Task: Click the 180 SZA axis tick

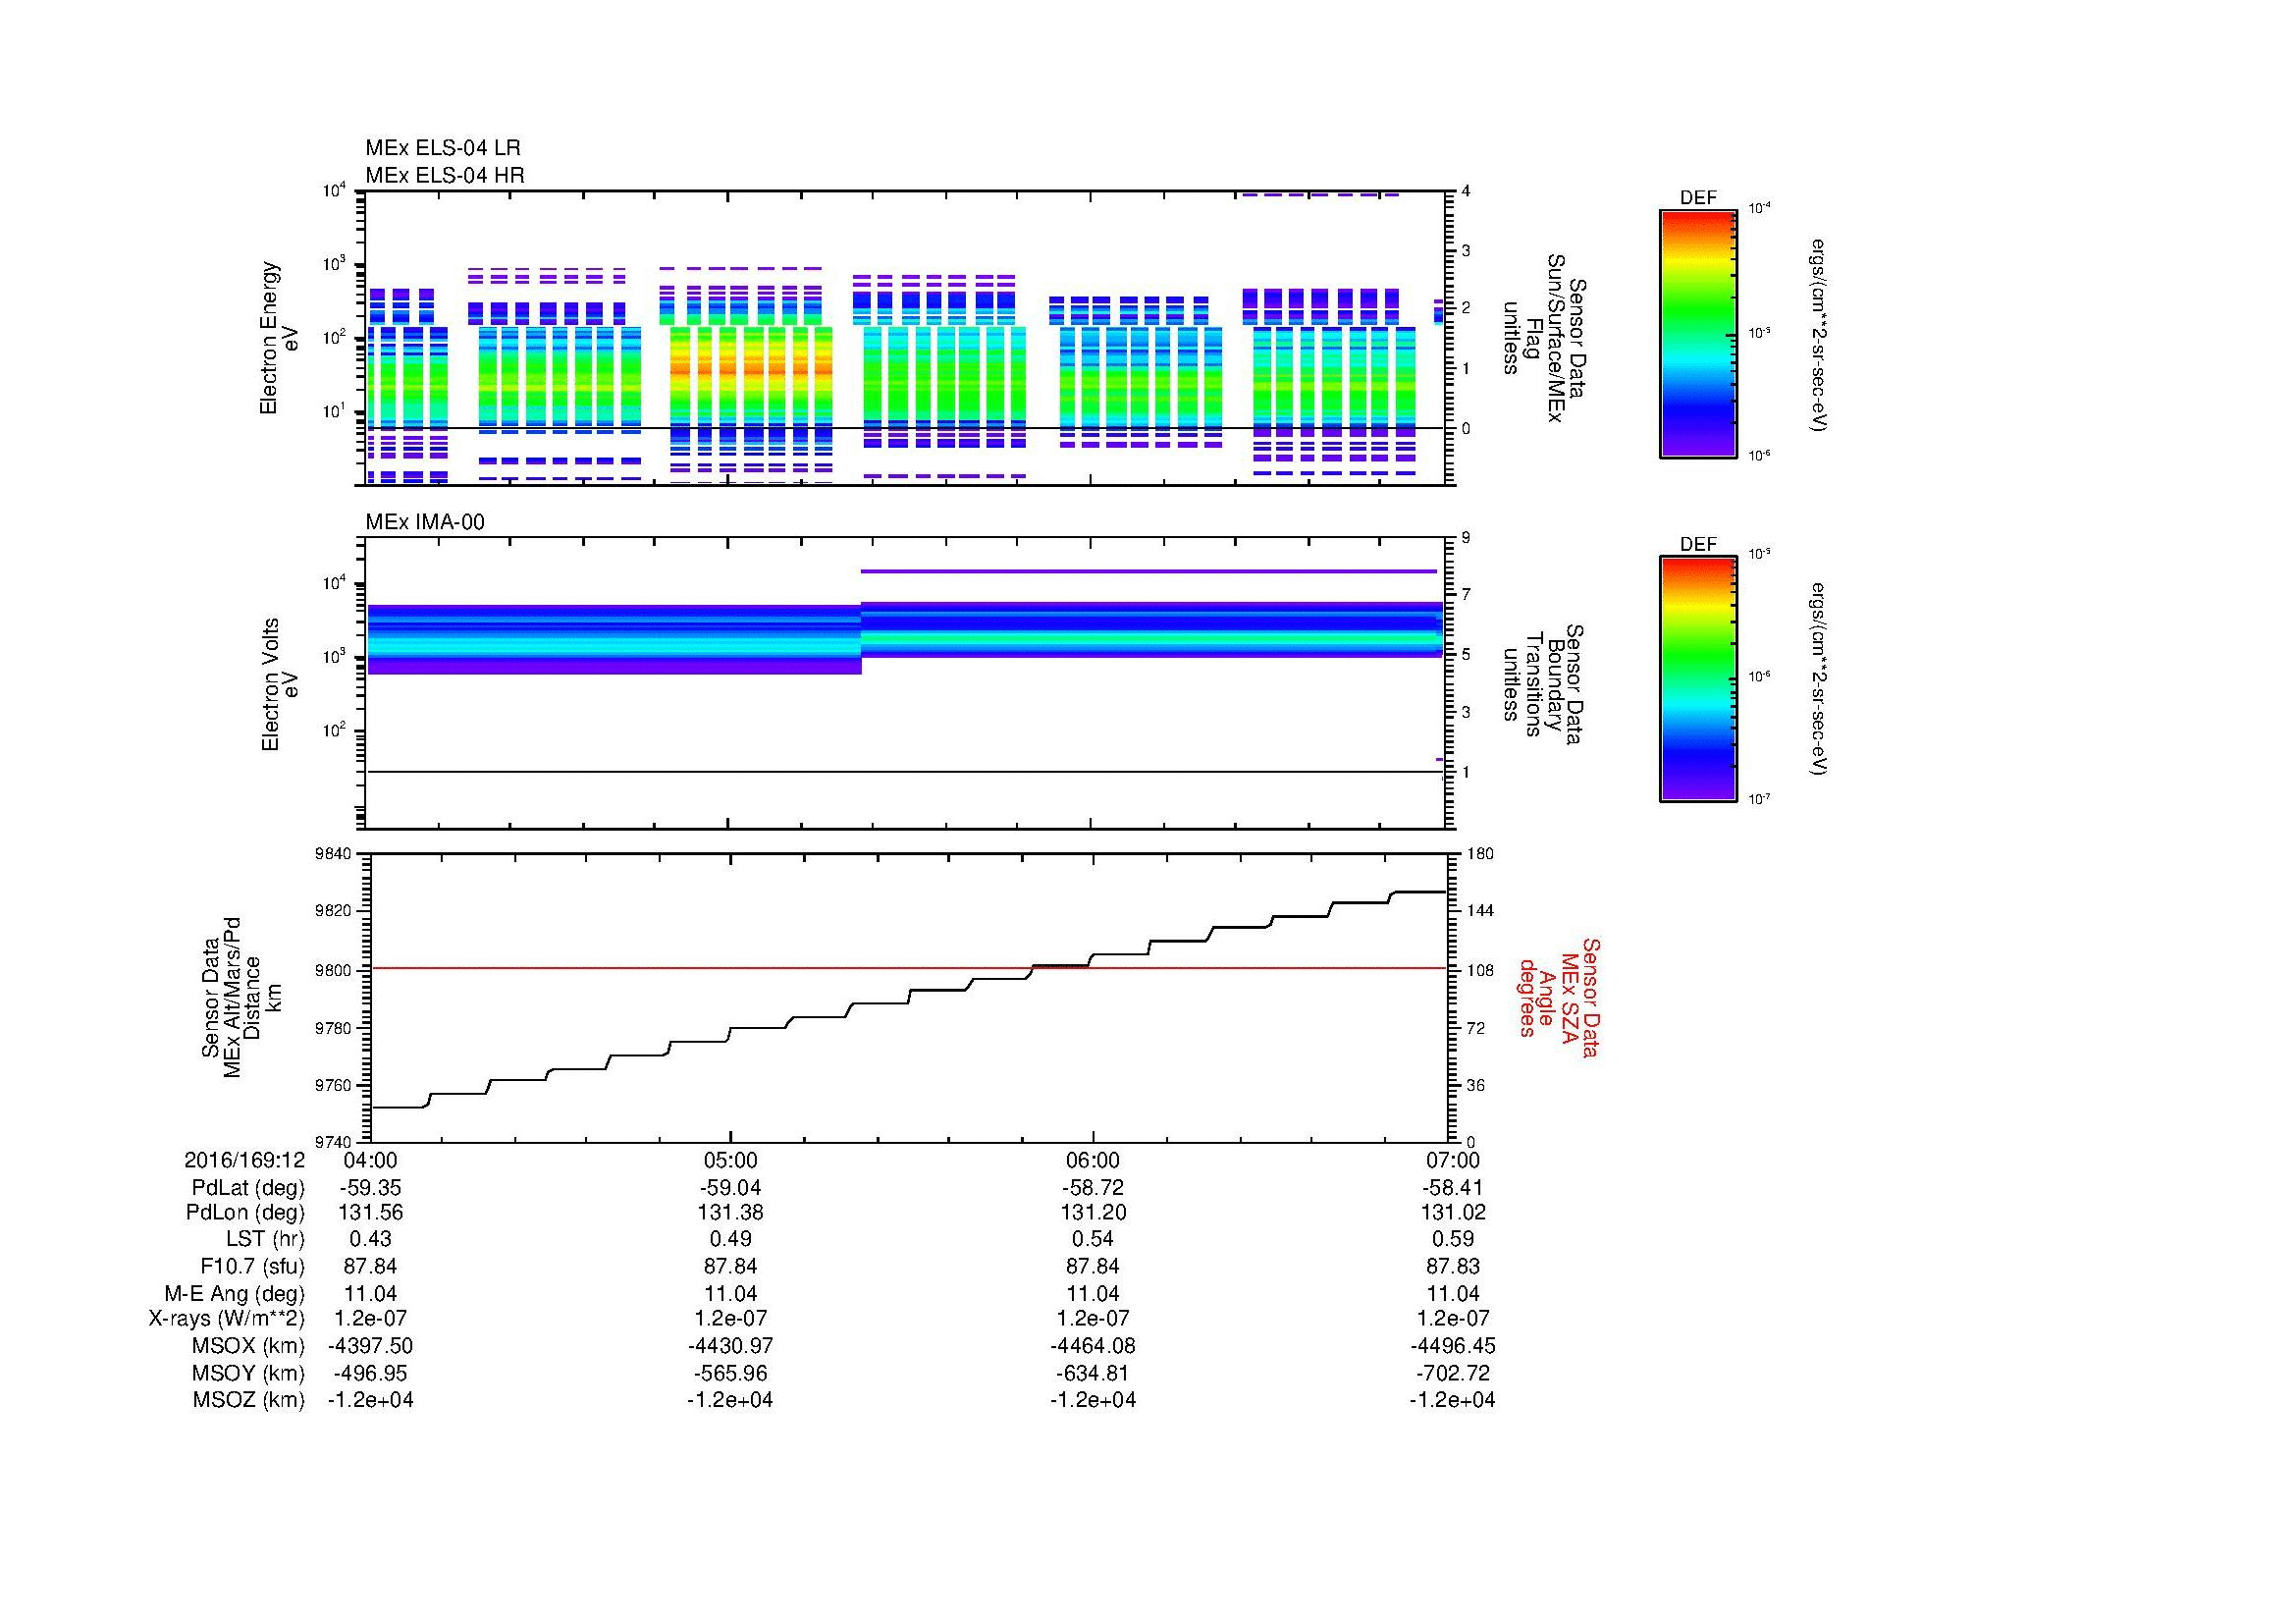Action: pyautogui.click(x=1480, y=853)
